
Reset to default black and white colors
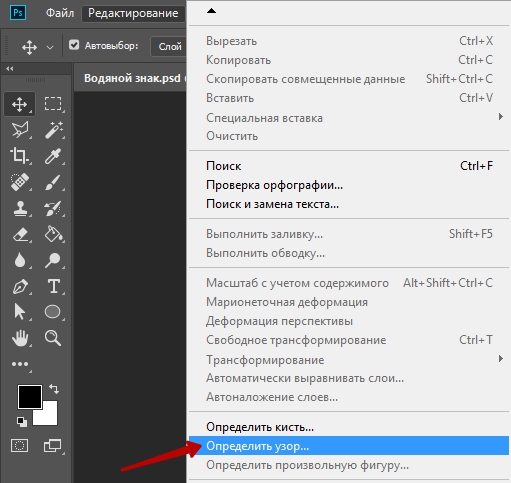(x=22, y=422)
